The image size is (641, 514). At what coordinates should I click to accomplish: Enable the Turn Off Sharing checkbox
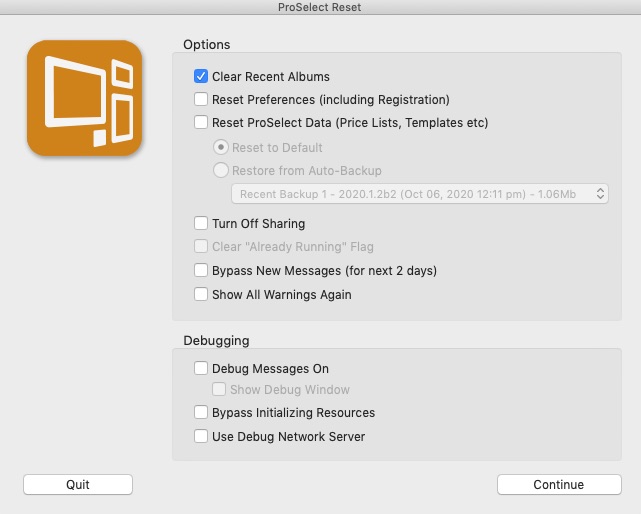(201, 224)
